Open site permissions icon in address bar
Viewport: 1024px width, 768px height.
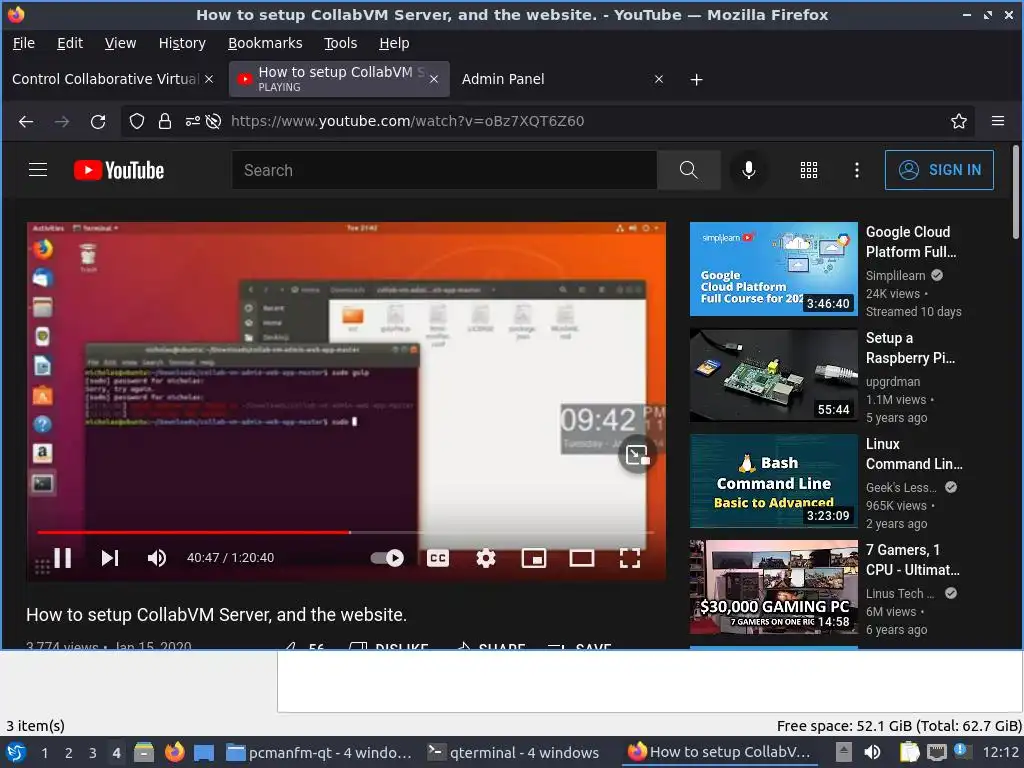click(193, 121)
